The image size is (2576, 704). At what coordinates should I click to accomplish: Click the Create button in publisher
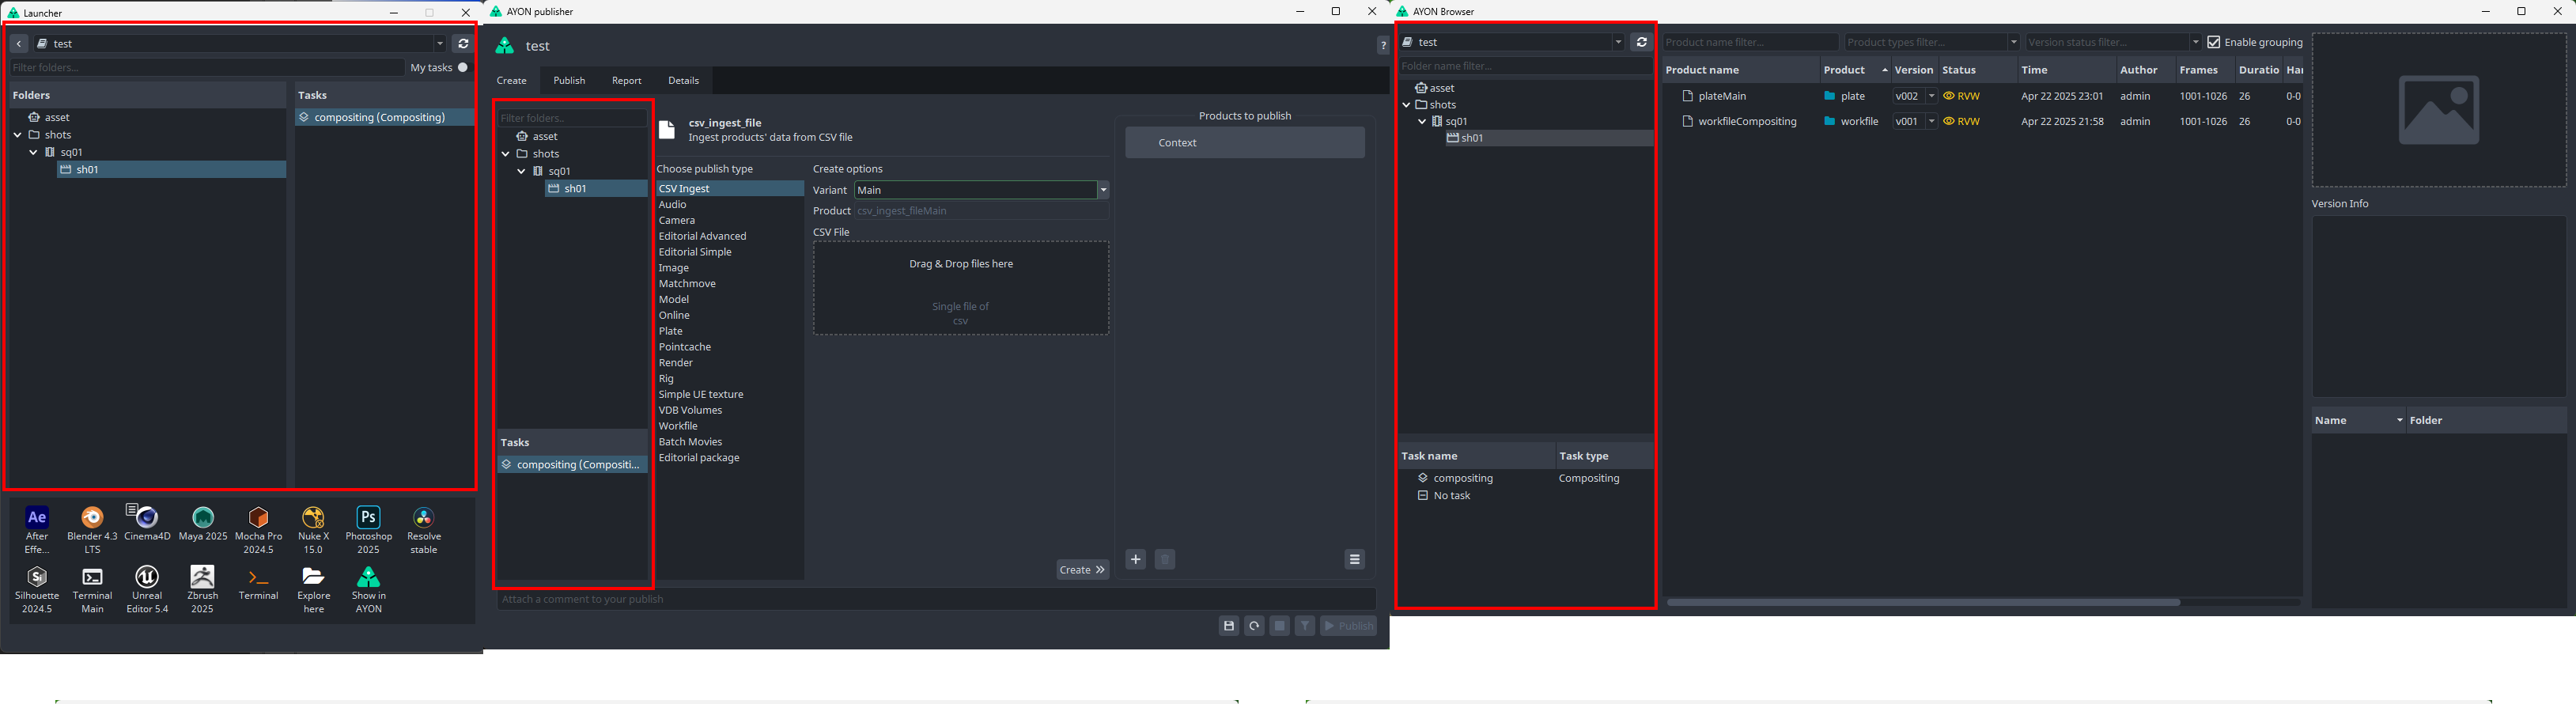pyautogui.click(x=1082, y=570)
